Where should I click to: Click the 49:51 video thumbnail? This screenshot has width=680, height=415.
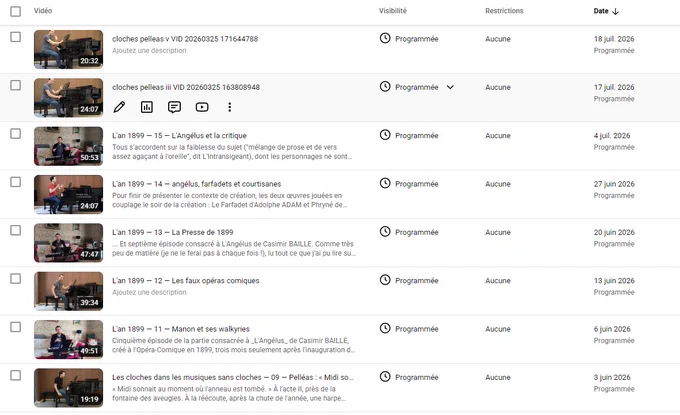tap(69, 340)
